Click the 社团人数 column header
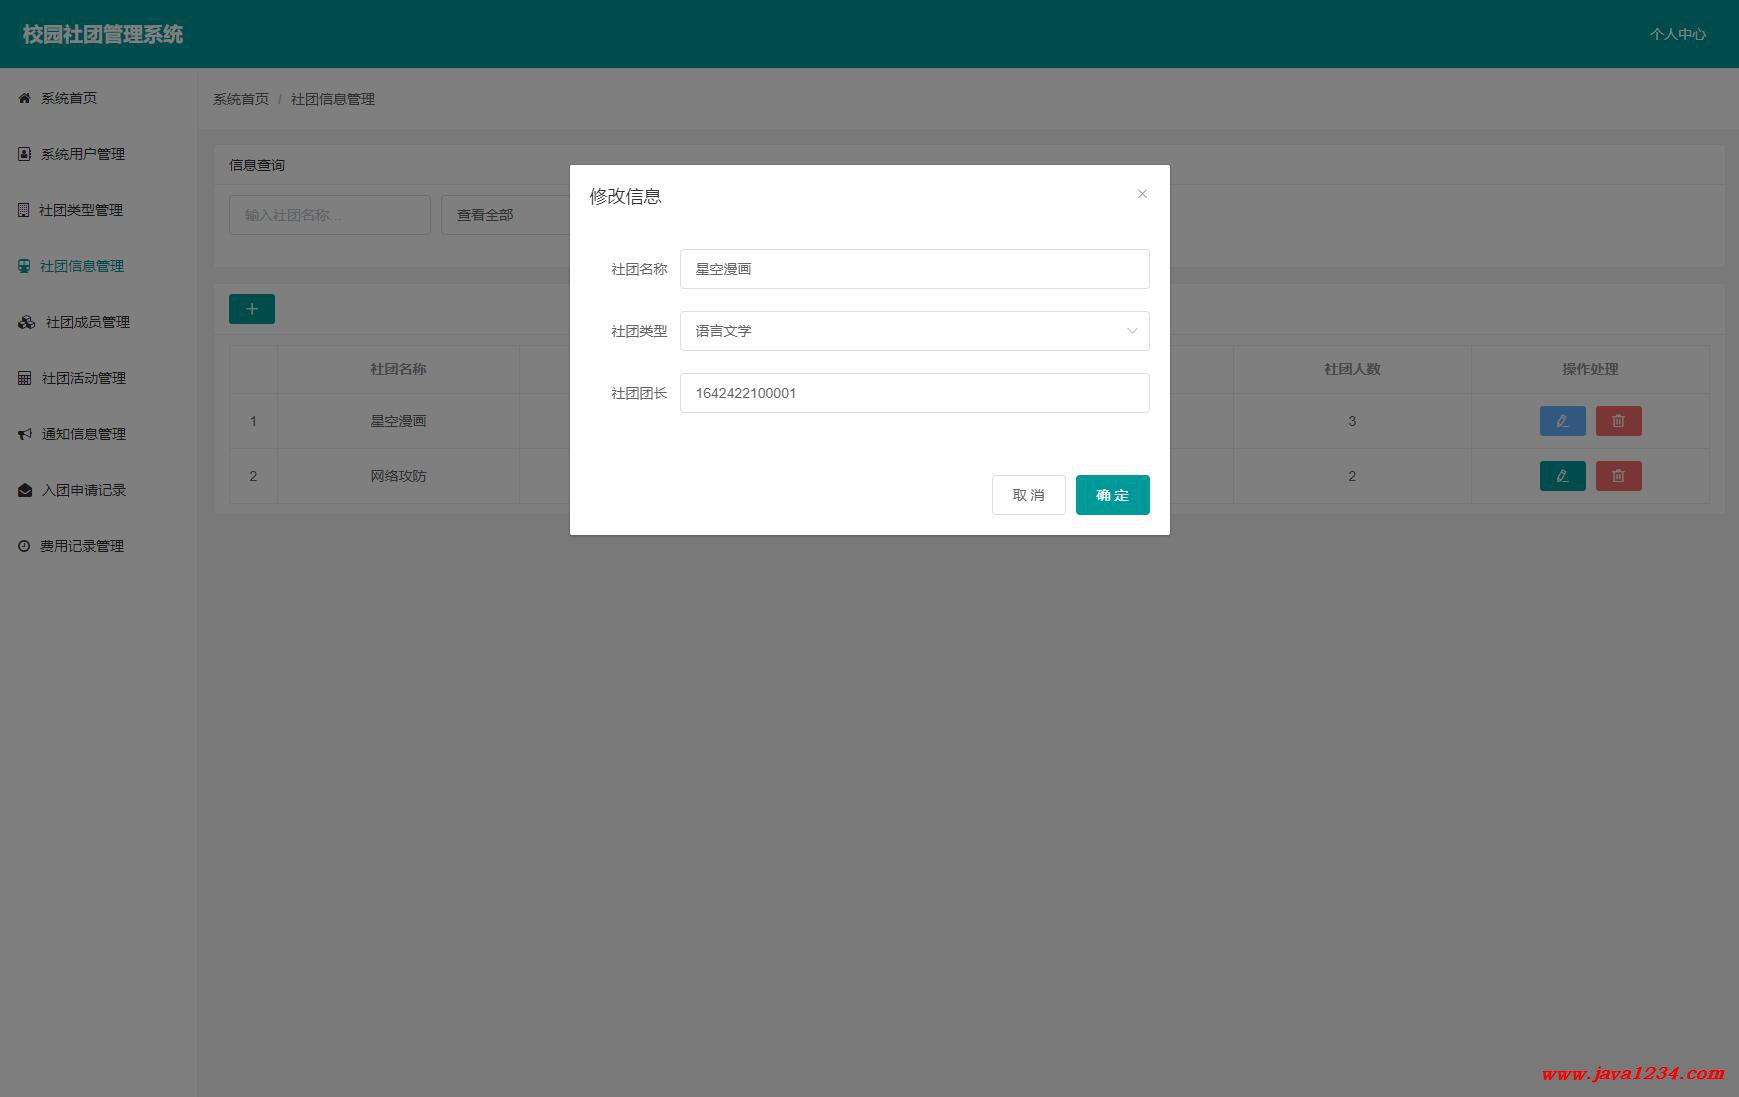The width and height of the screenshot is (1739, 1097). pos(1352,369)
